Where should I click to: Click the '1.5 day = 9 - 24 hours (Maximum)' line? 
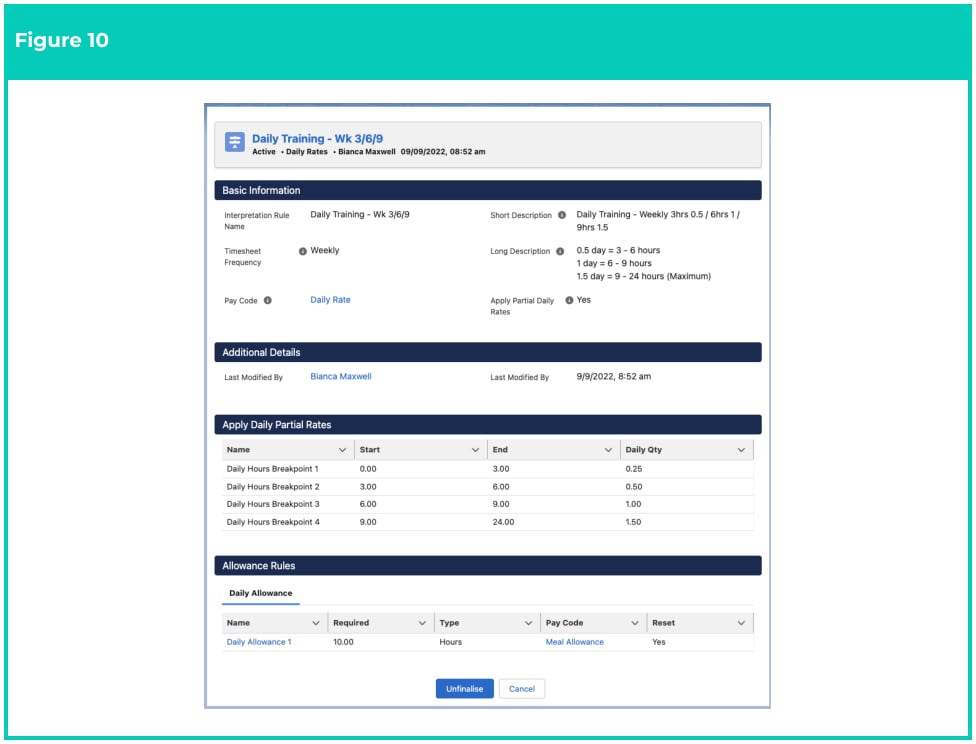644,276
